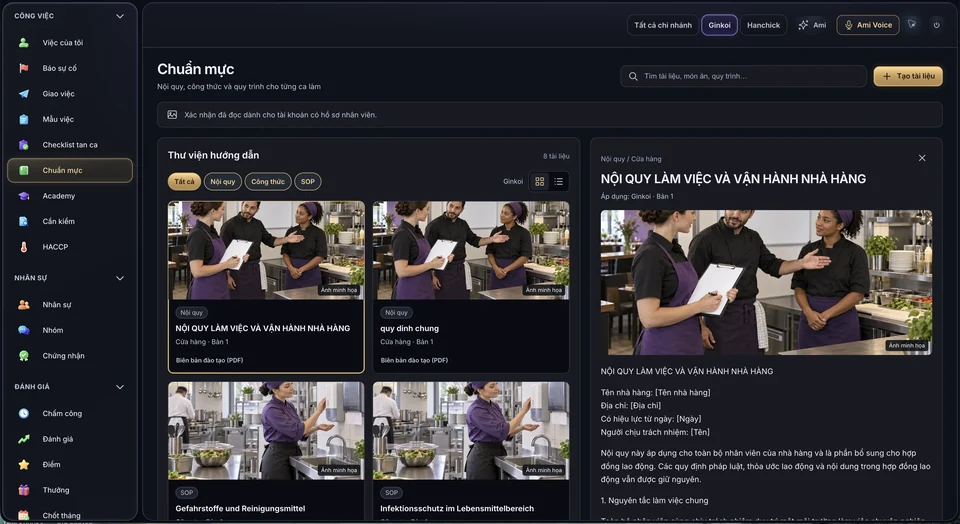This screenshot has width=960, height=524.
Task: Select Tất cả chi nhánh branch
Action: (x=662, y=25)
